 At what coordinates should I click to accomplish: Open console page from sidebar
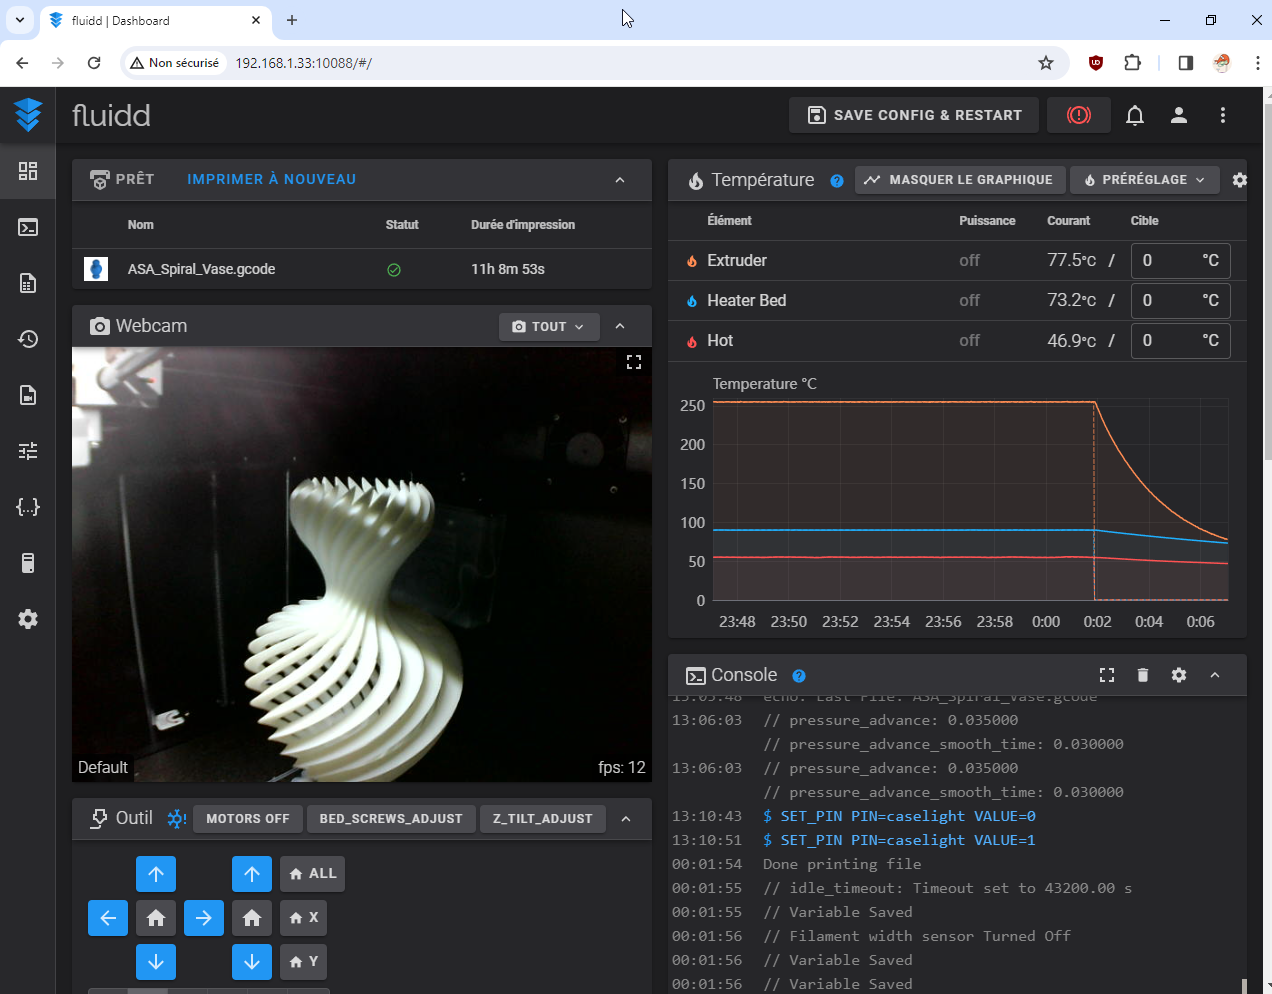click(28, 227)
